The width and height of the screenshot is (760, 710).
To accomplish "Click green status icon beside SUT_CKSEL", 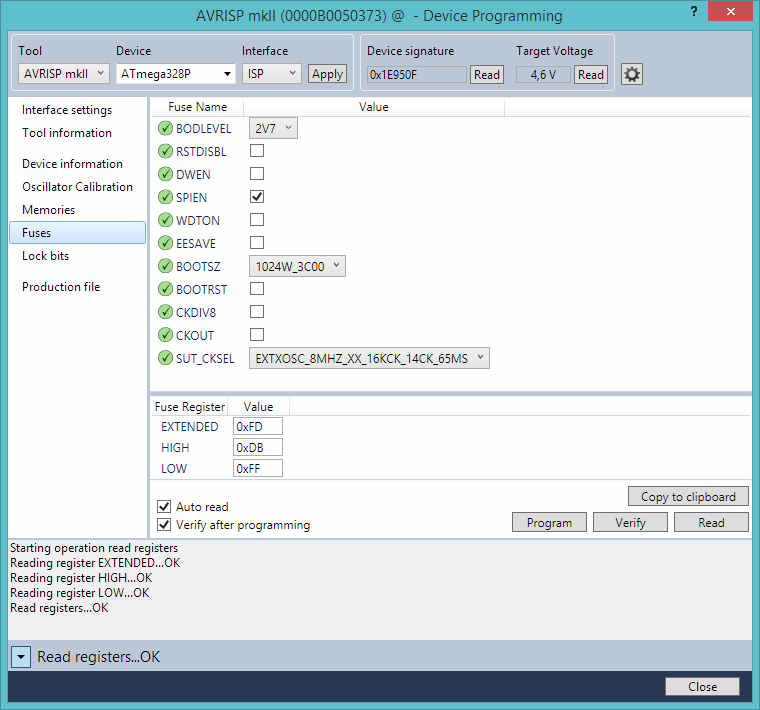I will coord(165,358).
